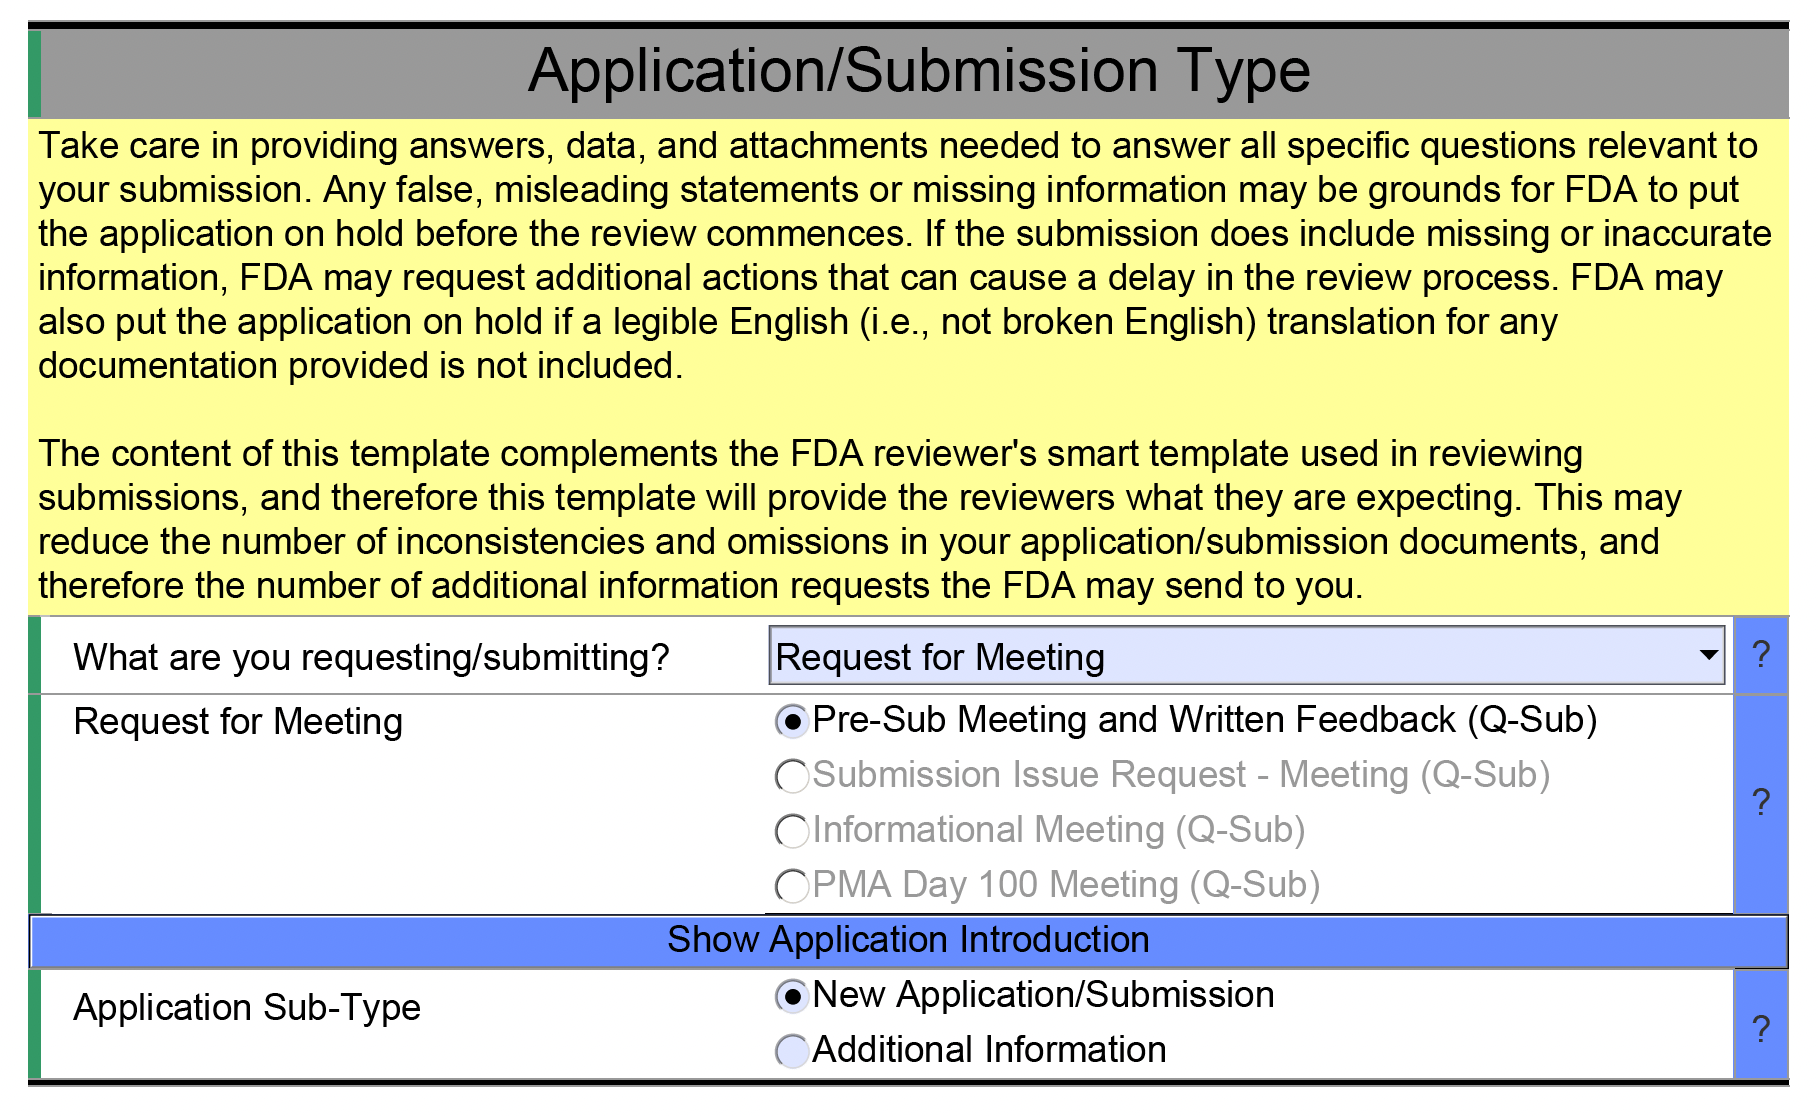Click the help question mark for Application Sub-Type
The height and width of the screenshot is (1116, 1818).
[1761, 1028]
